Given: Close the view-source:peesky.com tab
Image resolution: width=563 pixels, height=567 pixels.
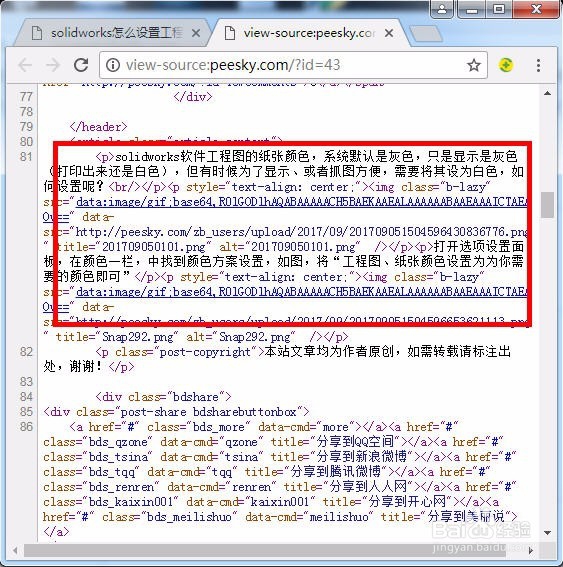Looking at the screenshot, I should coord(389,33).
